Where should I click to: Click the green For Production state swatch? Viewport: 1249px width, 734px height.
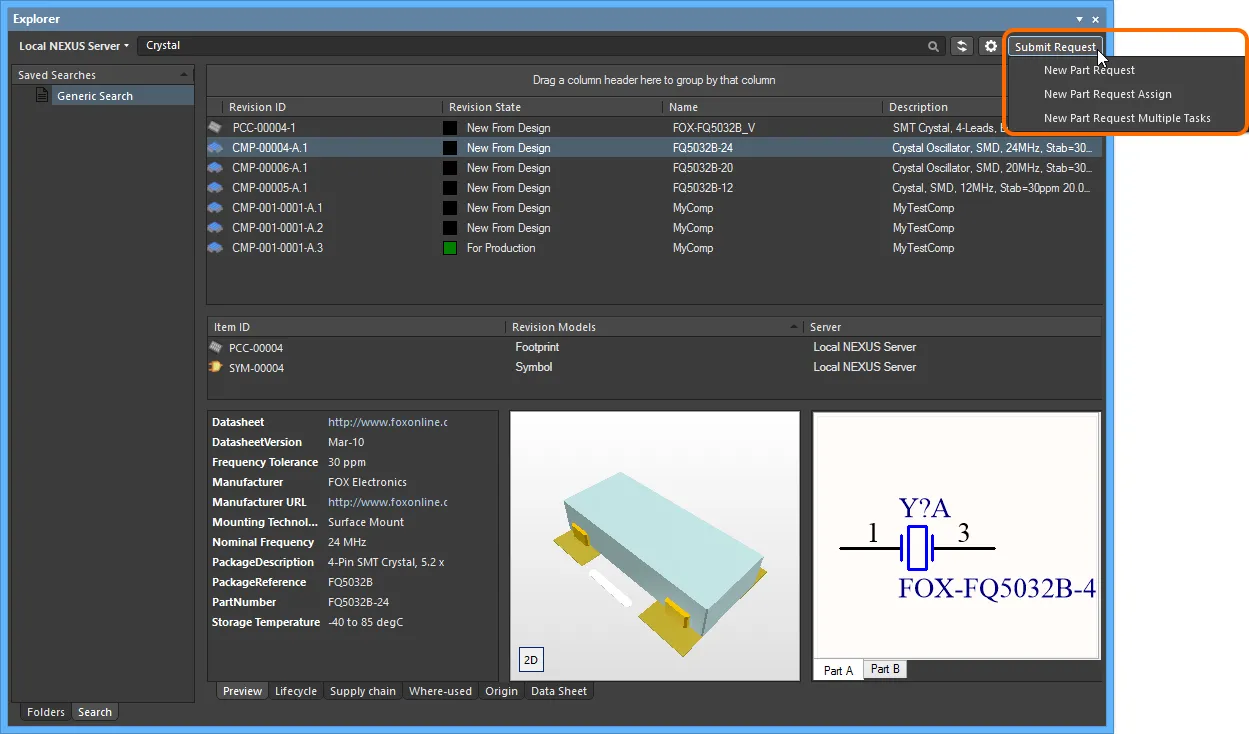coord(450,248)
